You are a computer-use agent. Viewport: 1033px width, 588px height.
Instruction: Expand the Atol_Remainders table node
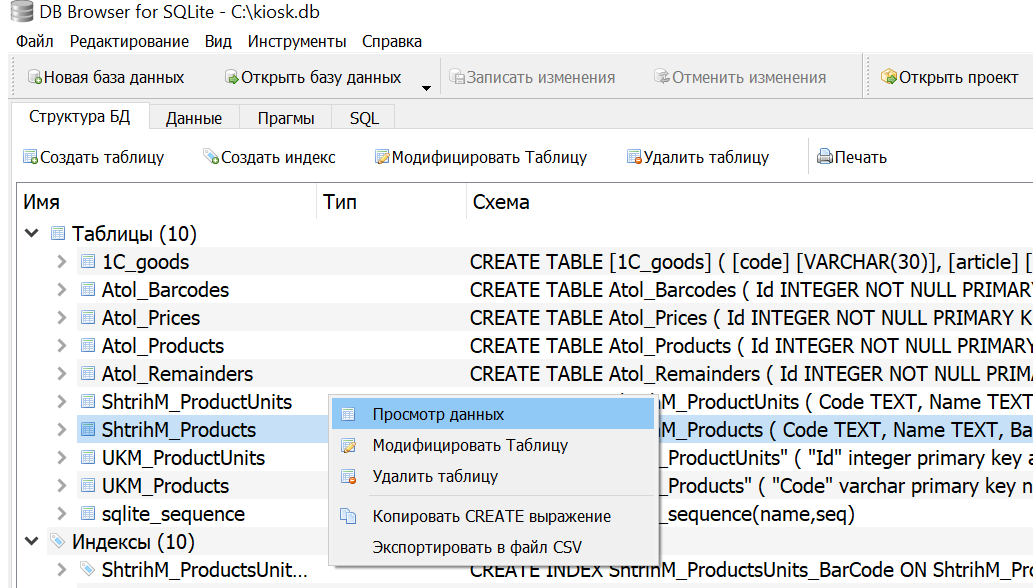tap(62, 373)
